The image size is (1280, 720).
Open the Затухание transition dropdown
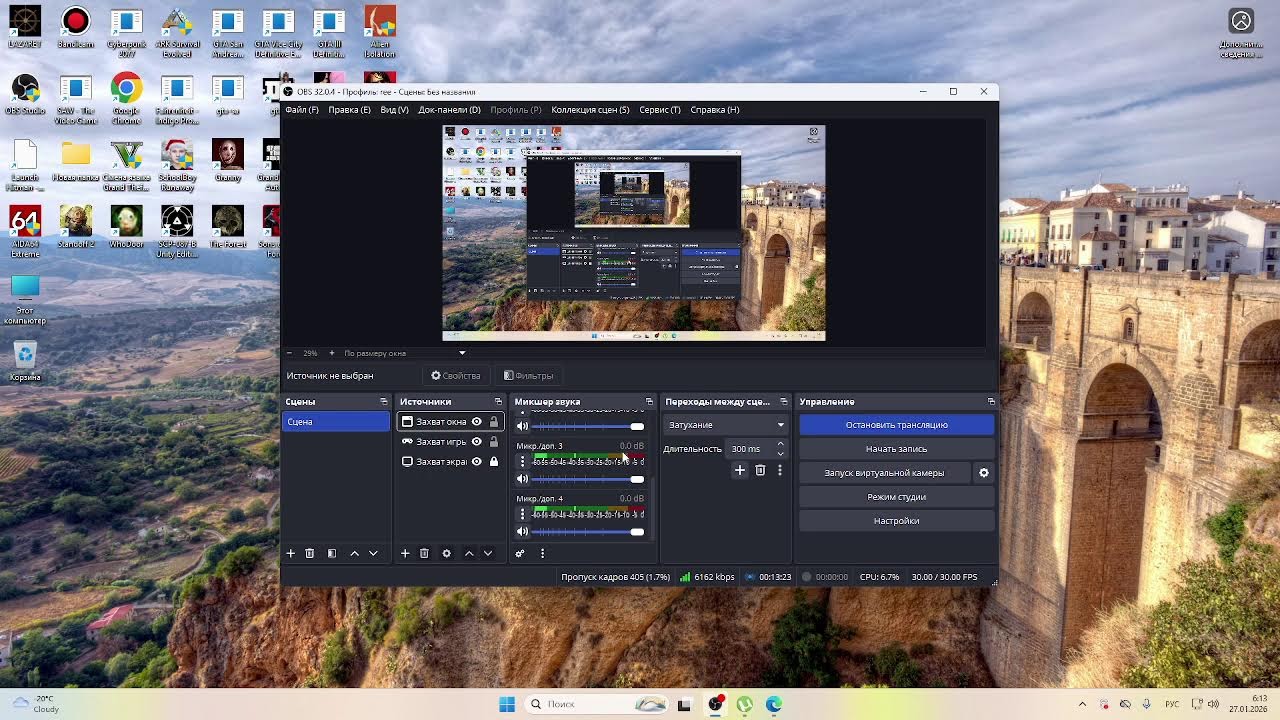click(726, 425)
